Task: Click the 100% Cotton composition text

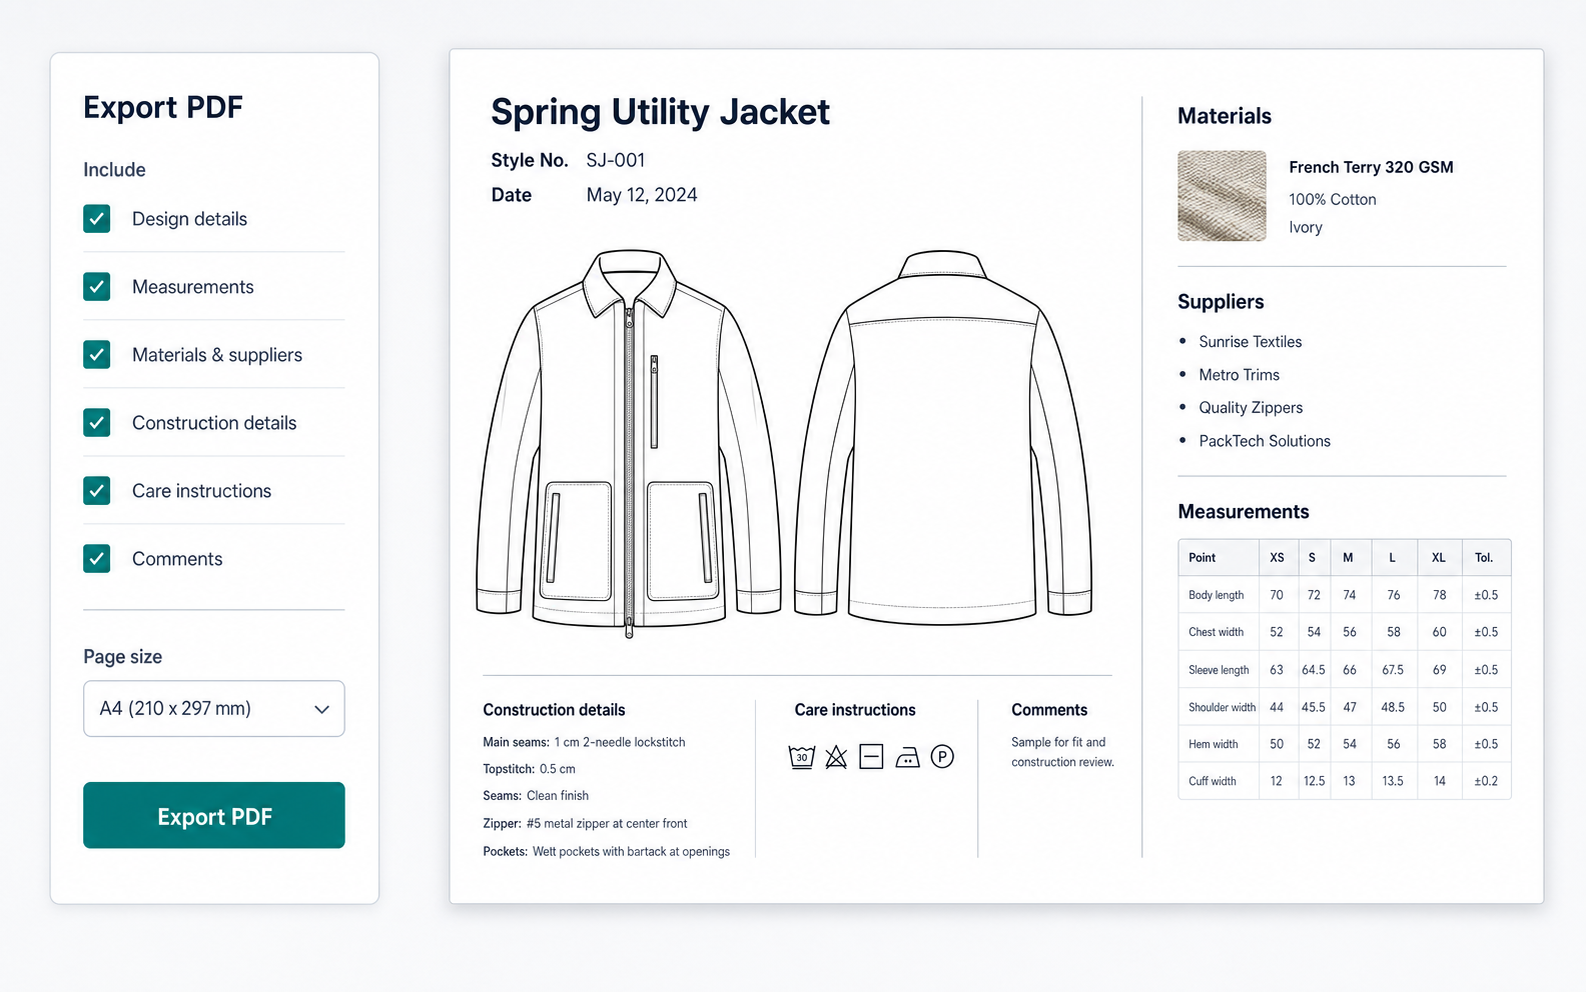Action: (x=1332, y=199)
